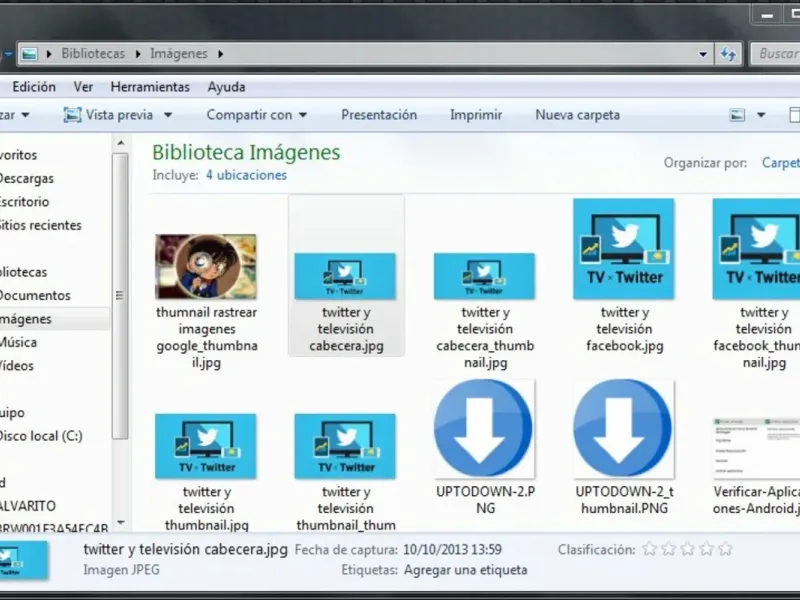Click the details pane preview thumbnail

click(22, 560)
